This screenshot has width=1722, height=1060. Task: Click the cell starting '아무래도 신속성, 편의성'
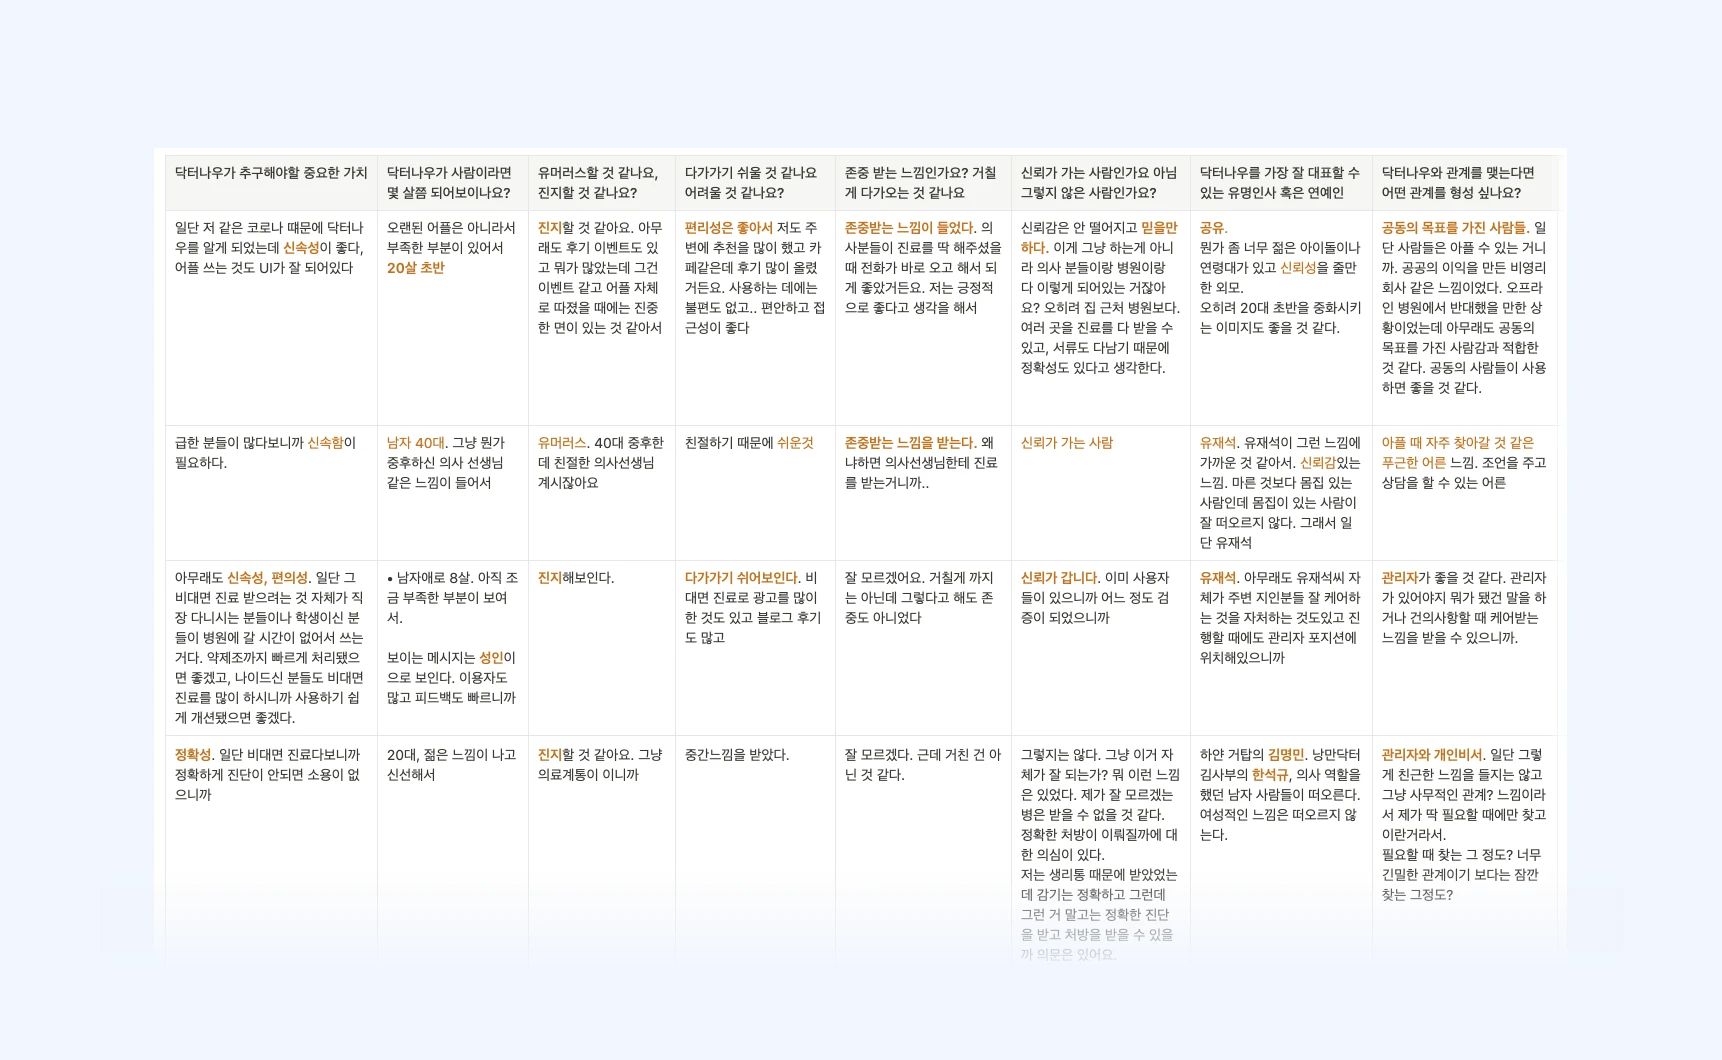pyautogui.click(x=271, y=648)
